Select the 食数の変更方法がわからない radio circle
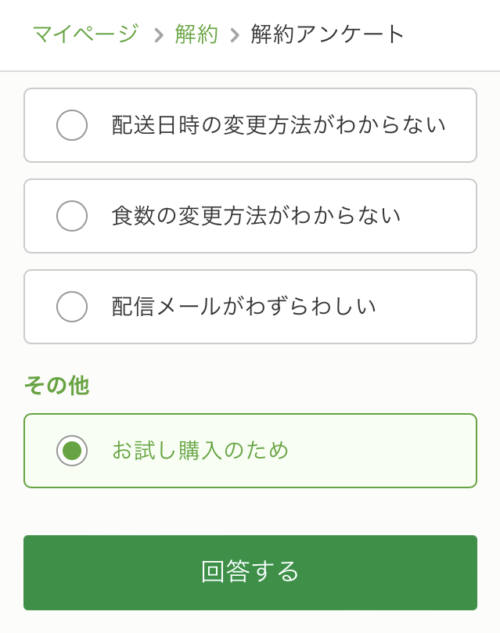500x633 pixels. [72, 216]
